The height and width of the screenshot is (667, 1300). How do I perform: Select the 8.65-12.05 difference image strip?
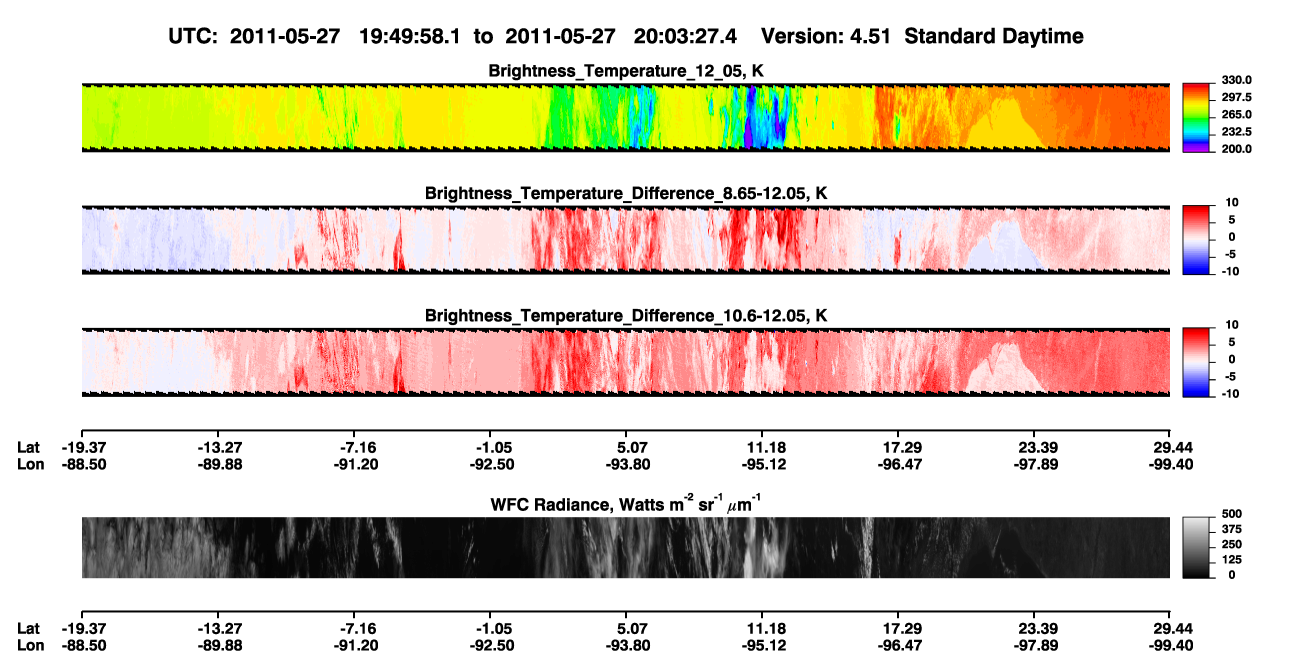pos(625,239)
